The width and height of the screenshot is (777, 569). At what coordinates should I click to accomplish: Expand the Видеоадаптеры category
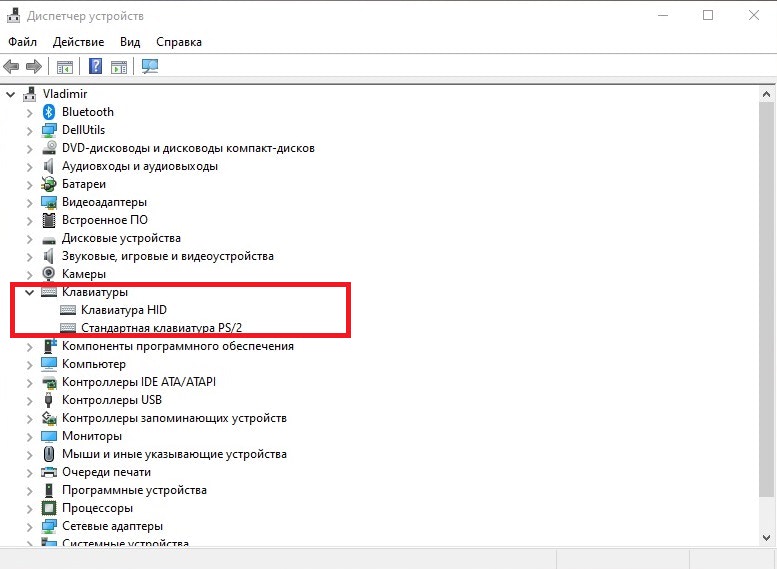(29, 202)
